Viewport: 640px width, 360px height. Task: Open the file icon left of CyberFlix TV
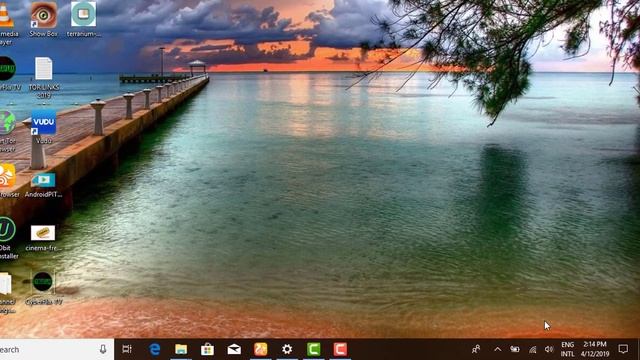tap(7, 294)
